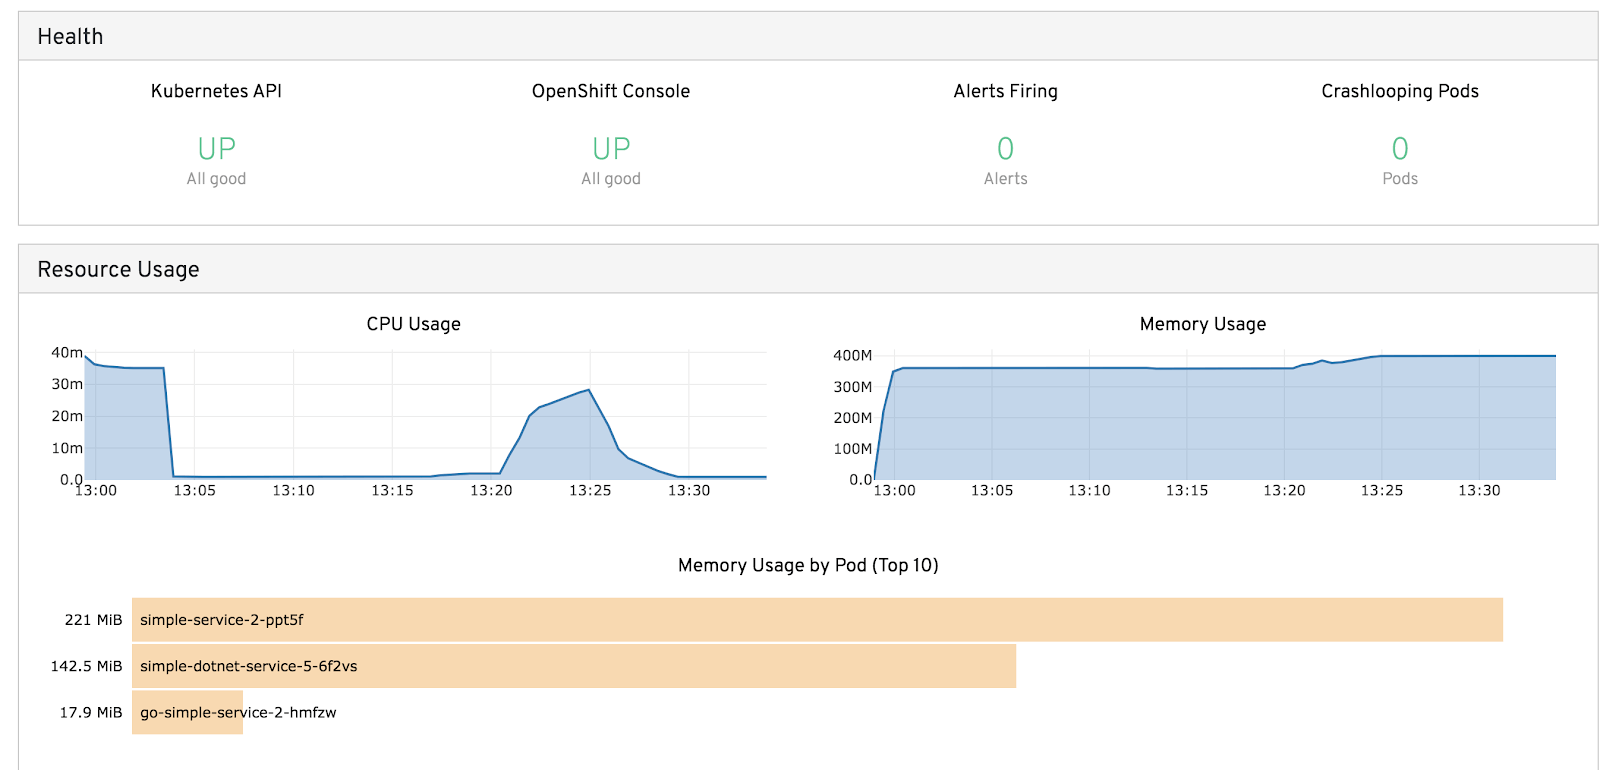Click the 142.5 MiB value label

pos(86,666)
